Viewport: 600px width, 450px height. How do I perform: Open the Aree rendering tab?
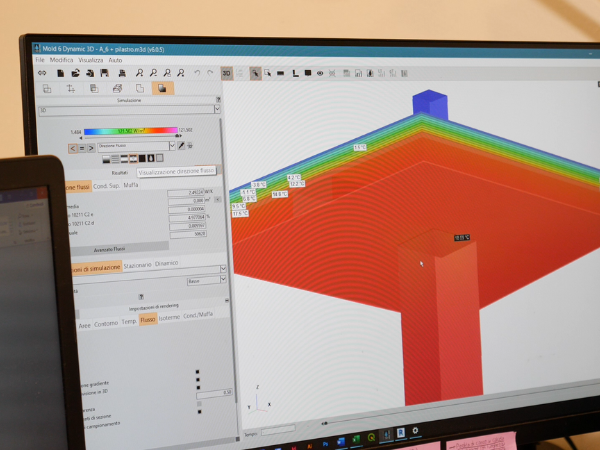(x=85, y=326)
